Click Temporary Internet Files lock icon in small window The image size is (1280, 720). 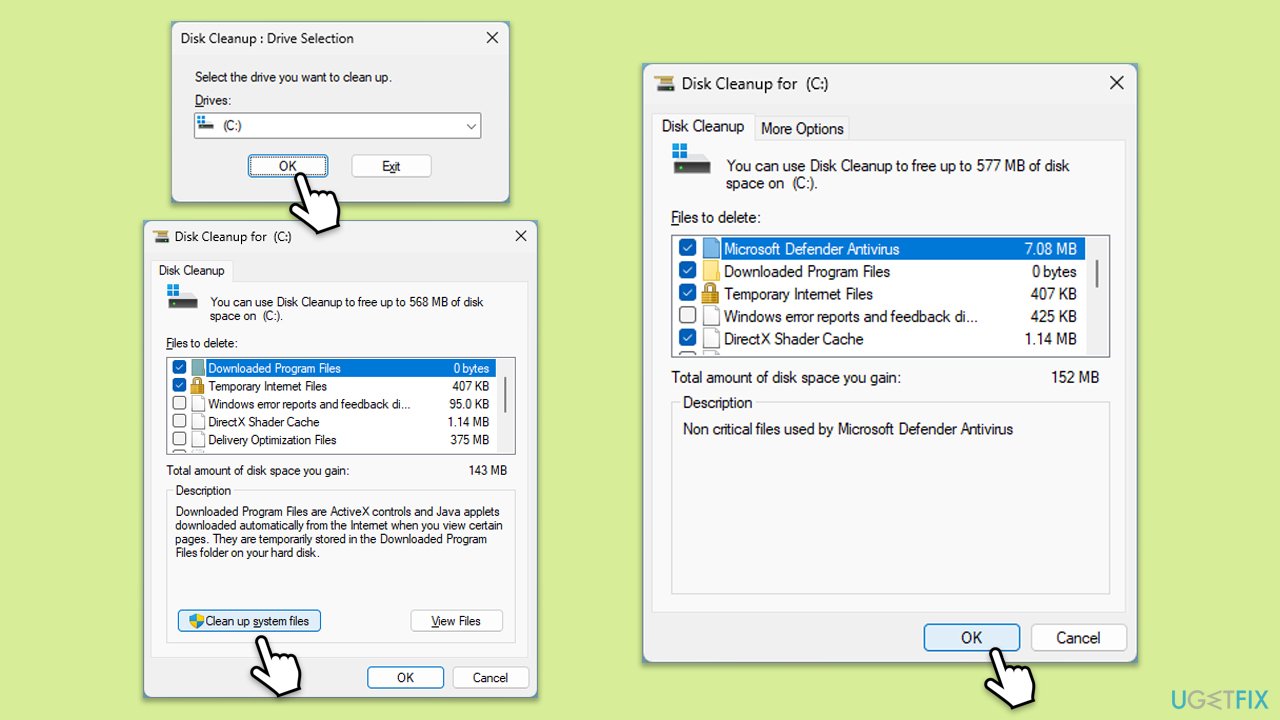[198, 386]
